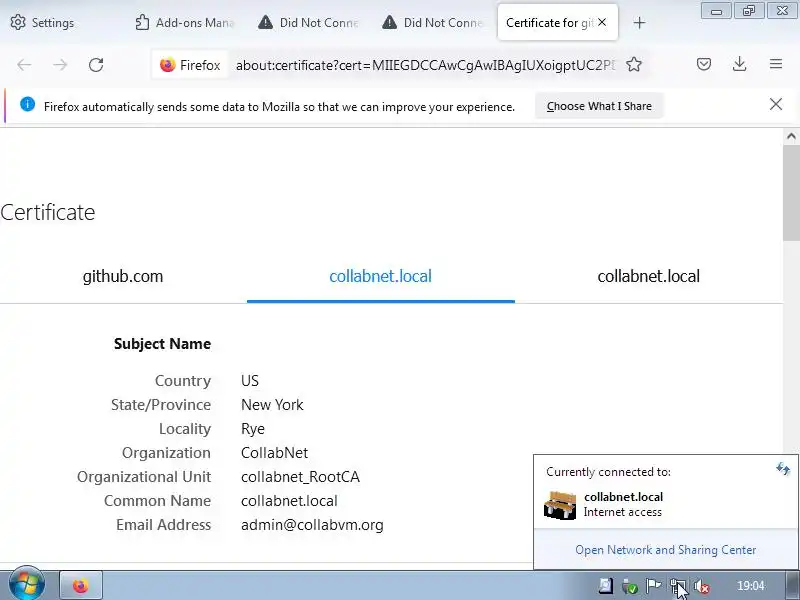Click the Subject Name heading
800x600 pixels.
[162, 344]
